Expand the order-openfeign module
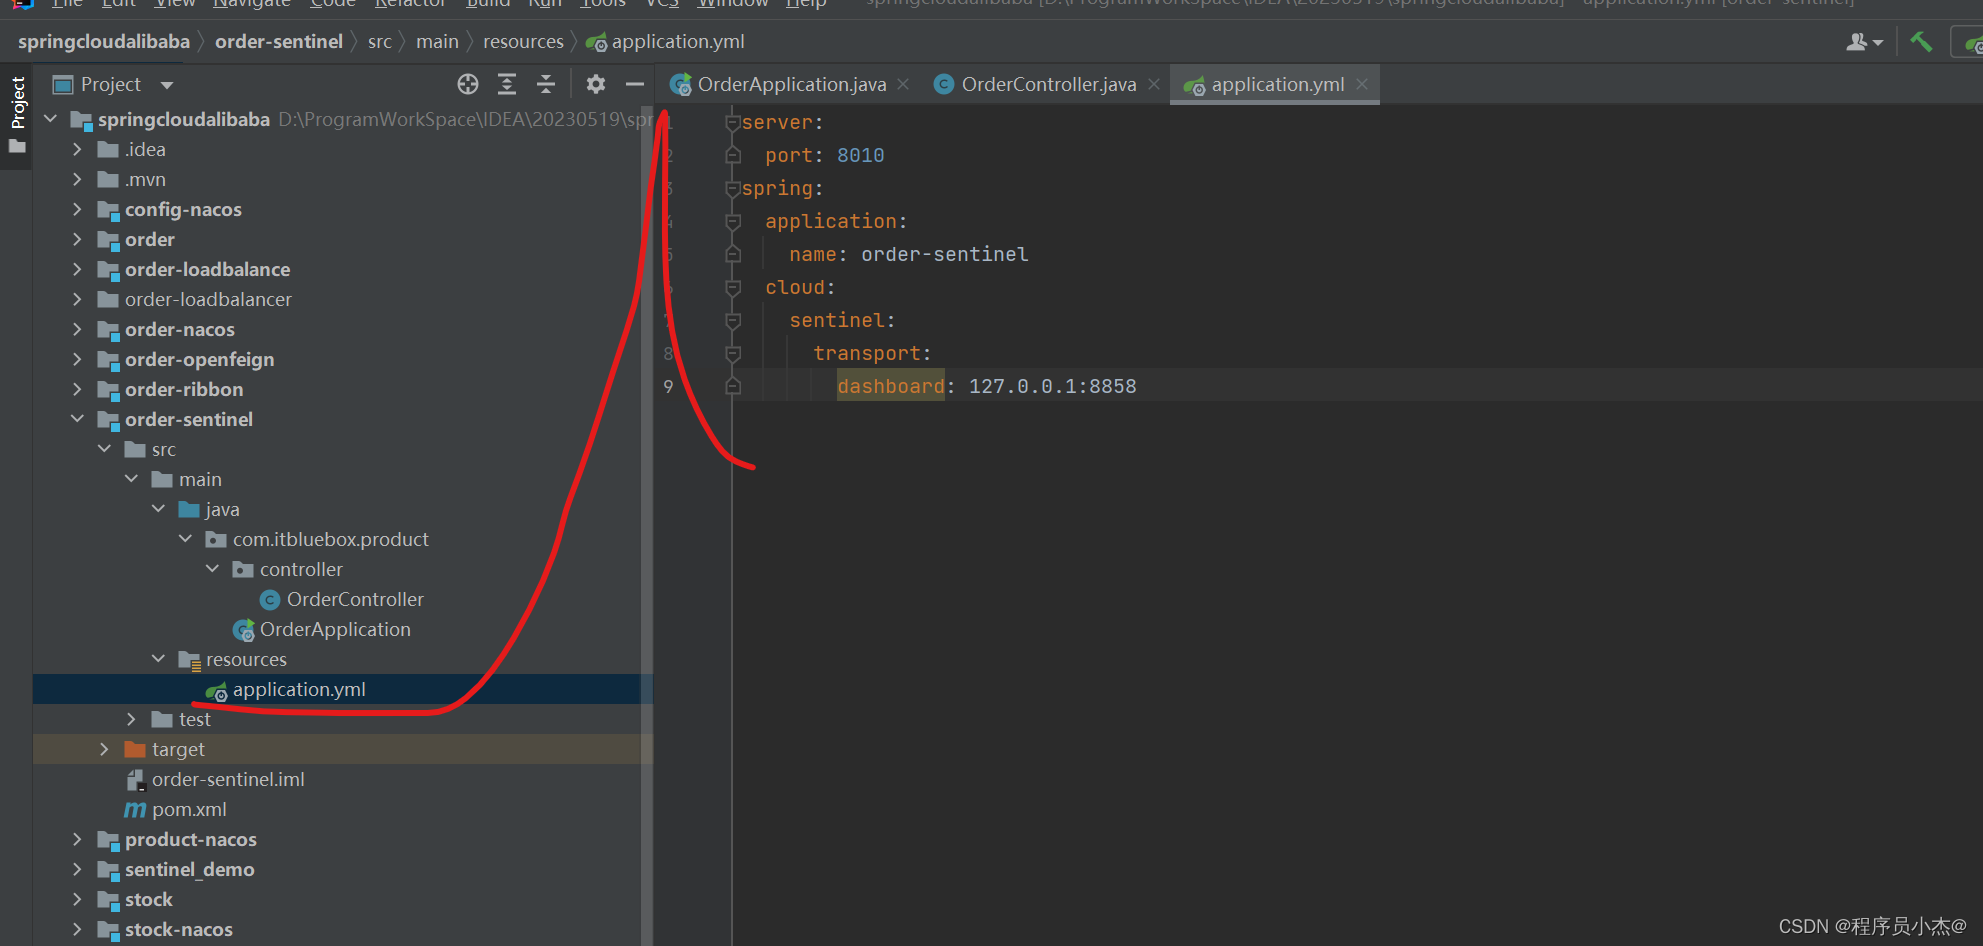This screenshot has width=1983, height=946. tap(78, 359)
